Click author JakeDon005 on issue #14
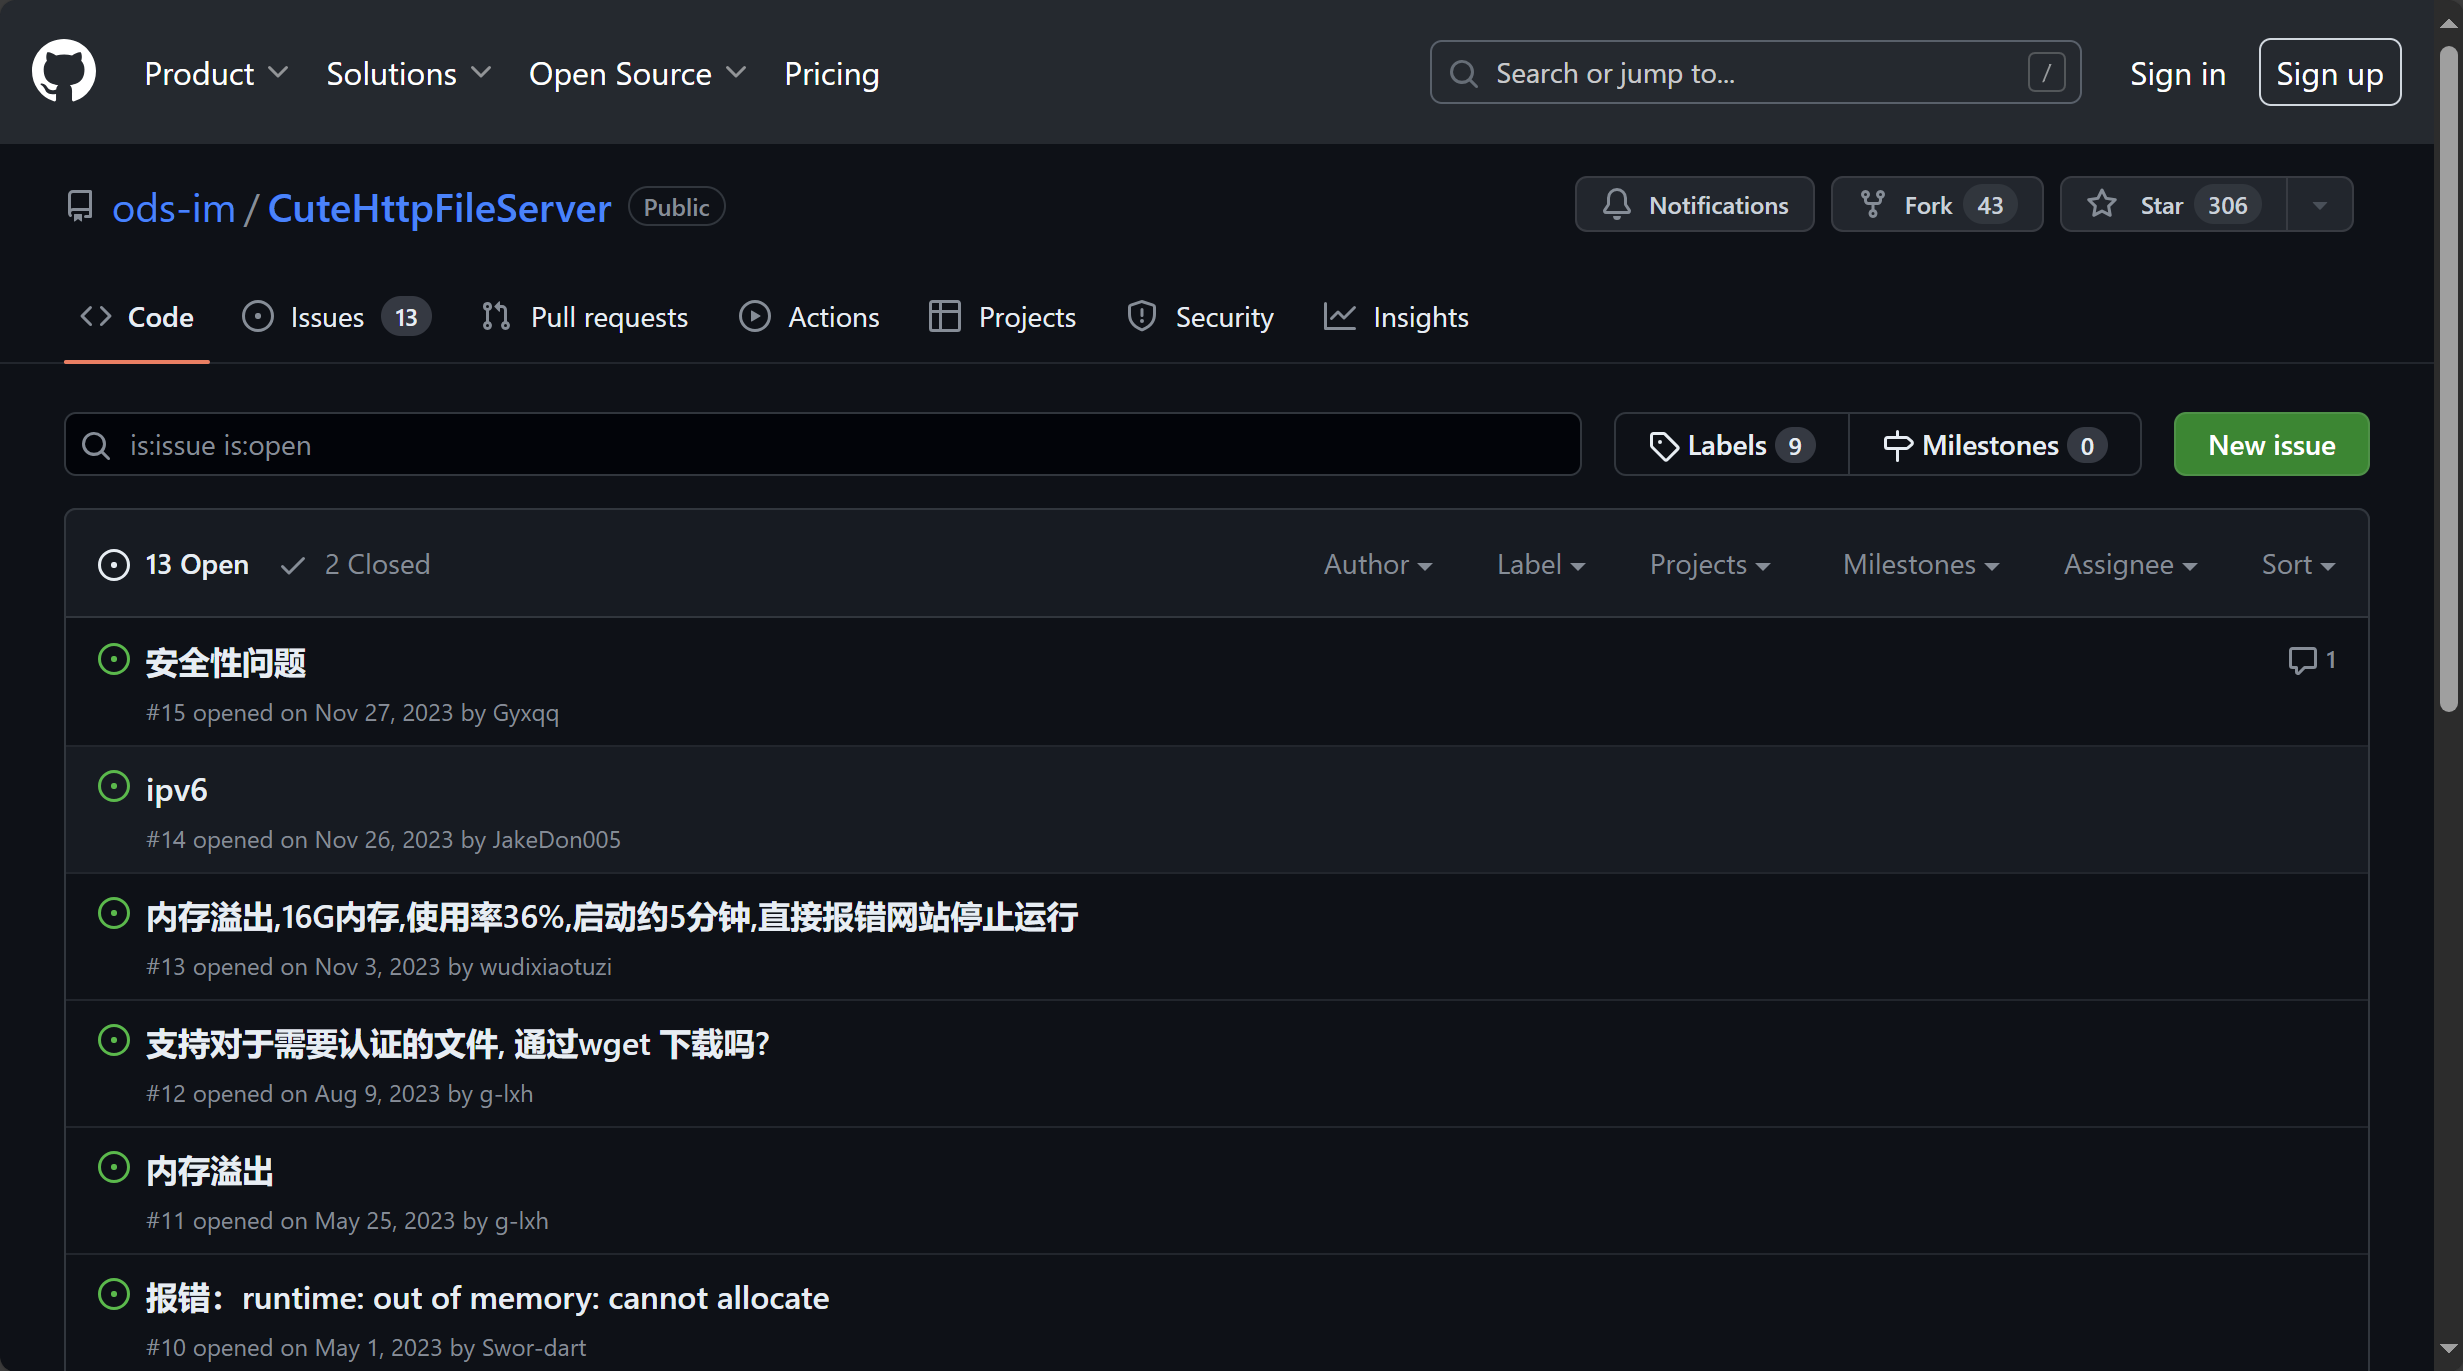 point(556,840)
